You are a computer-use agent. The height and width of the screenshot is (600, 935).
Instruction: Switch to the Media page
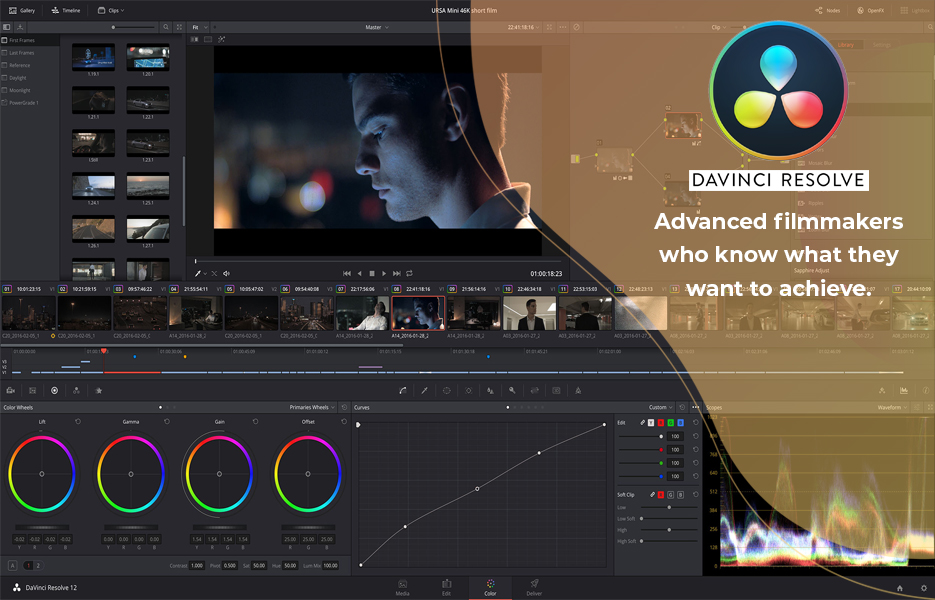(403, 587)
